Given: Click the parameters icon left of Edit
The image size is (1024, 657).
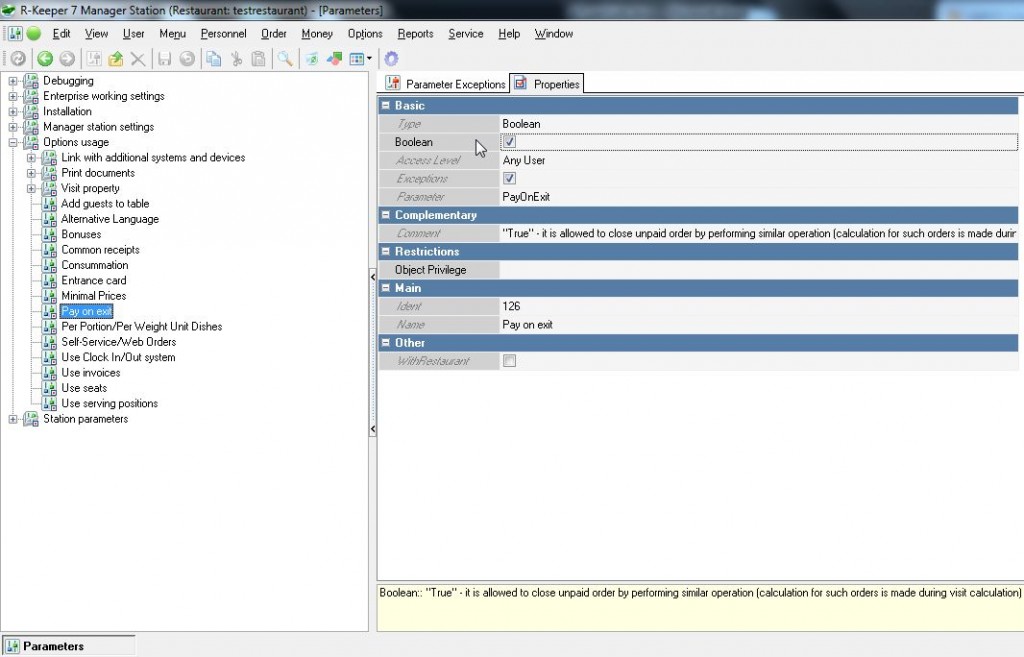Looking at the screenshot, I should pyautogui.click(x=15, y=33).
